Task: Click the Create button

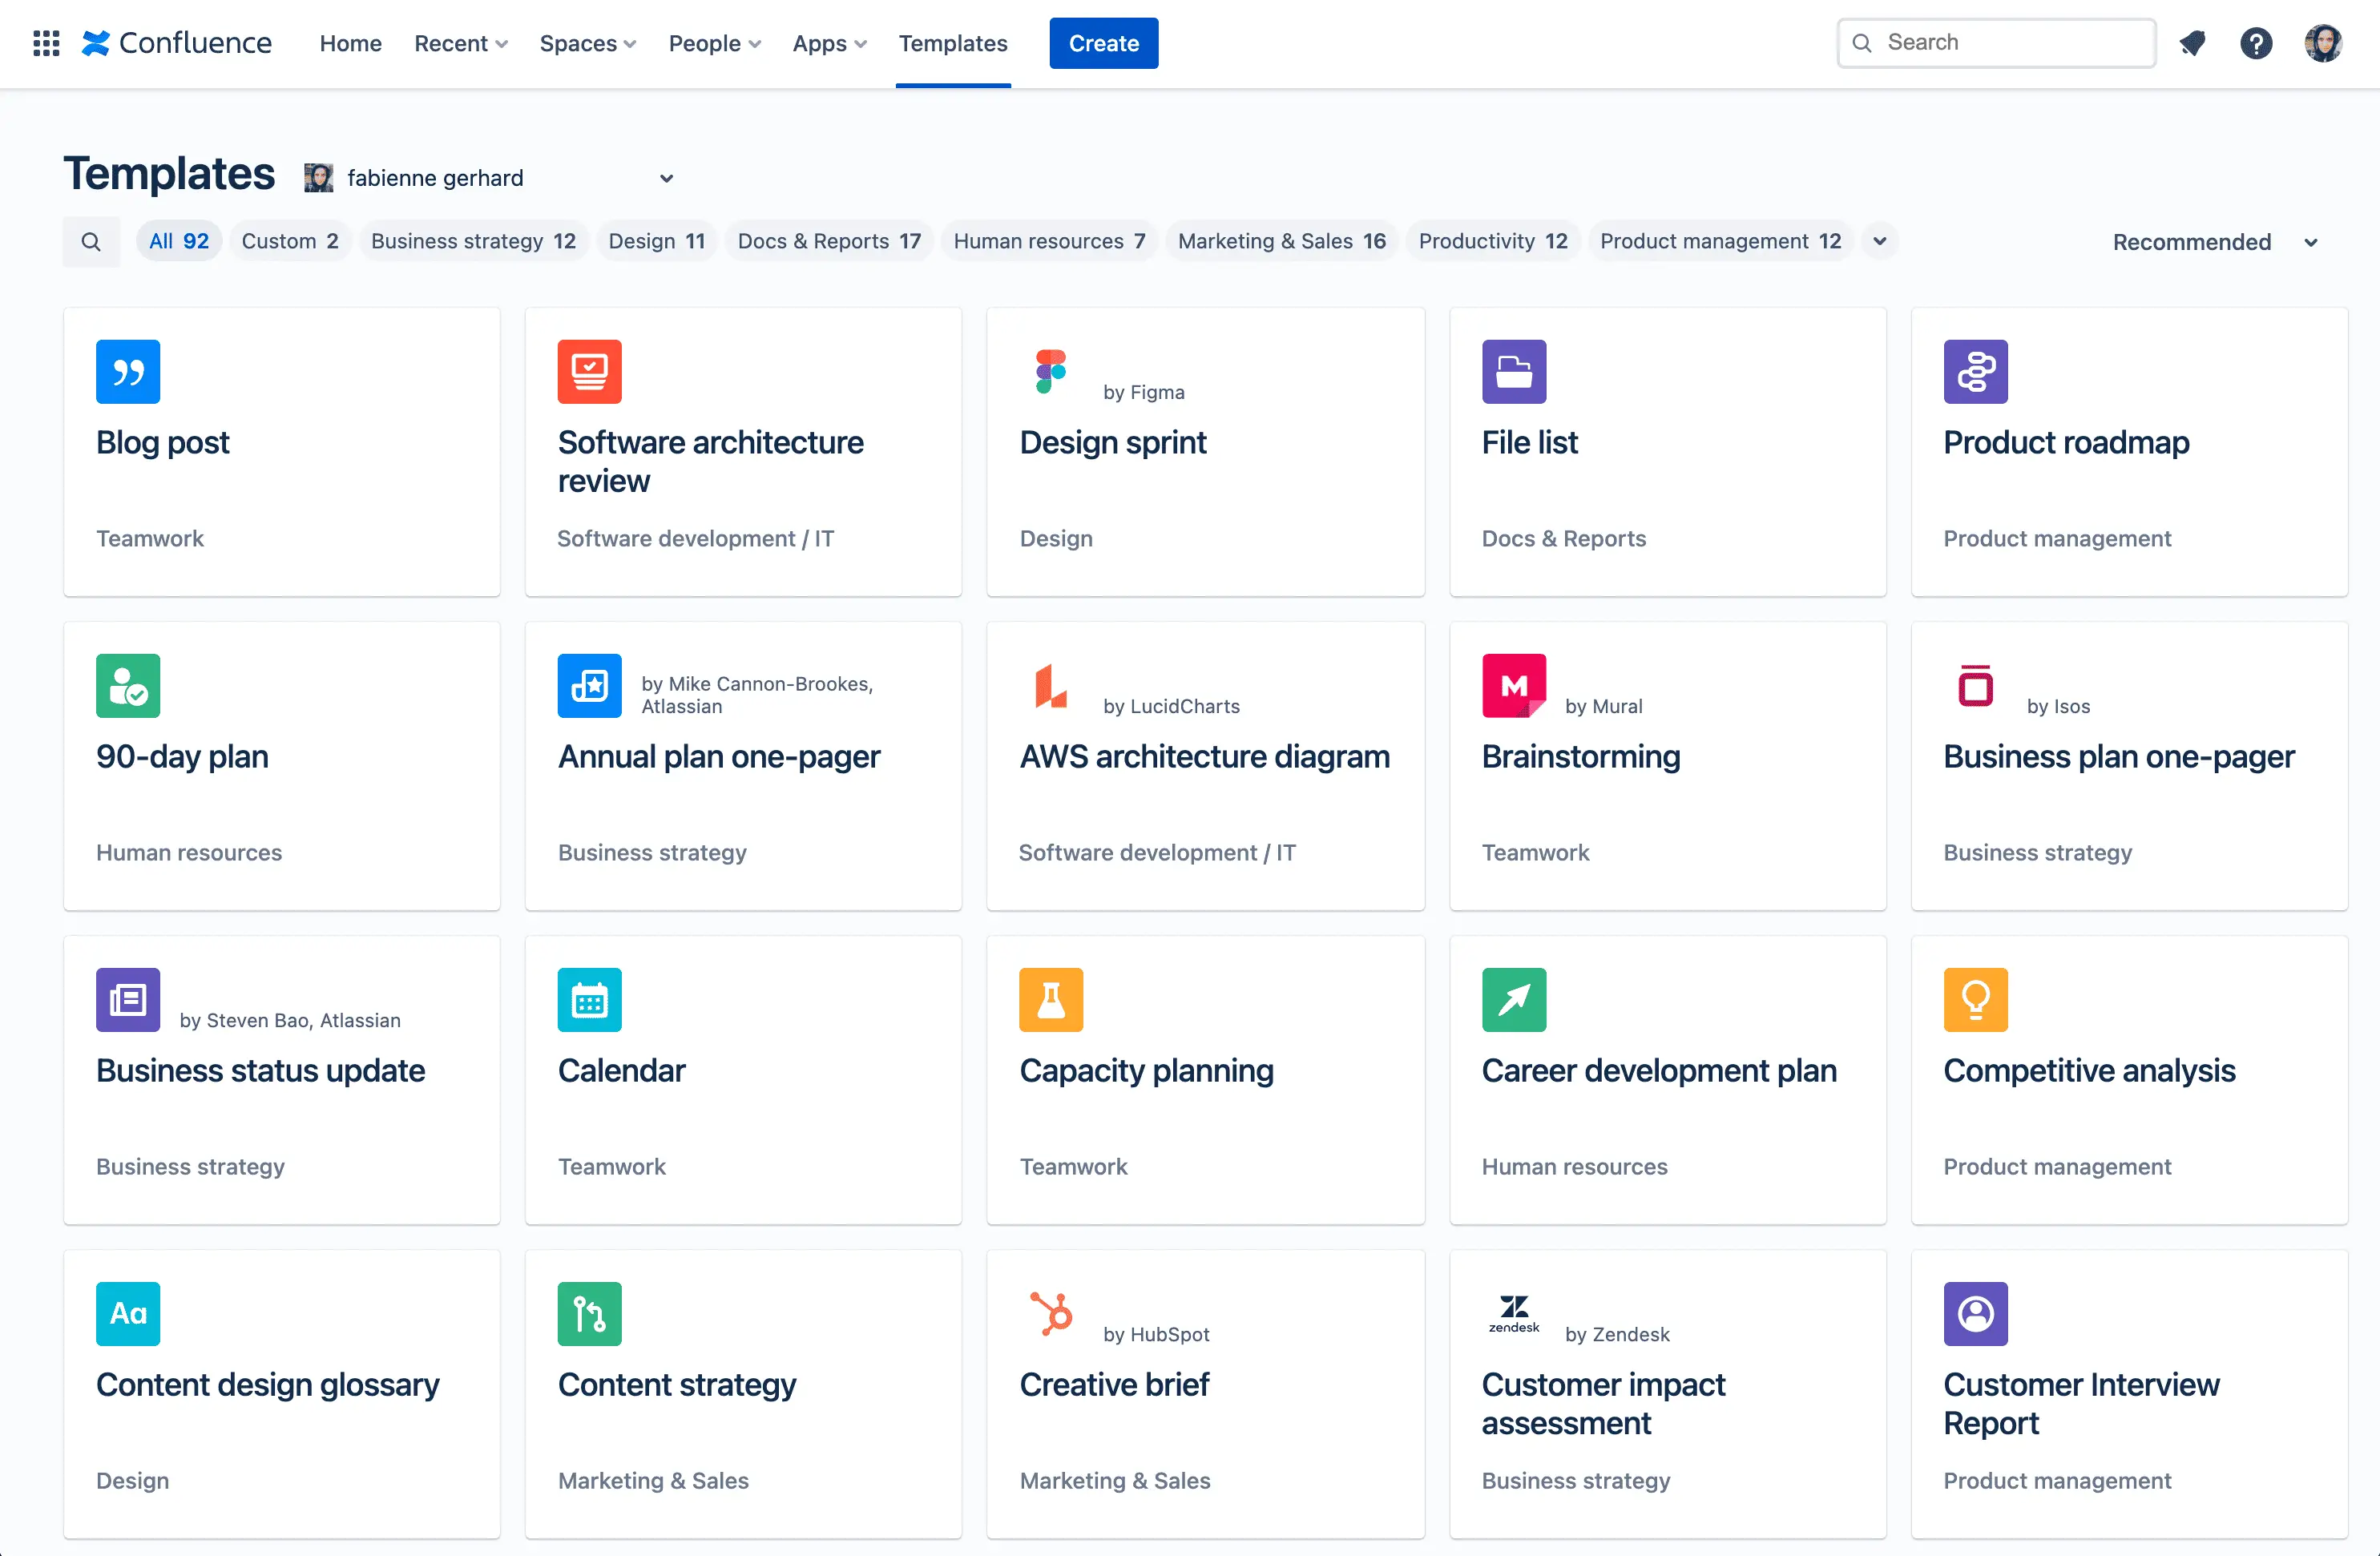Action: pos(1104,43)
